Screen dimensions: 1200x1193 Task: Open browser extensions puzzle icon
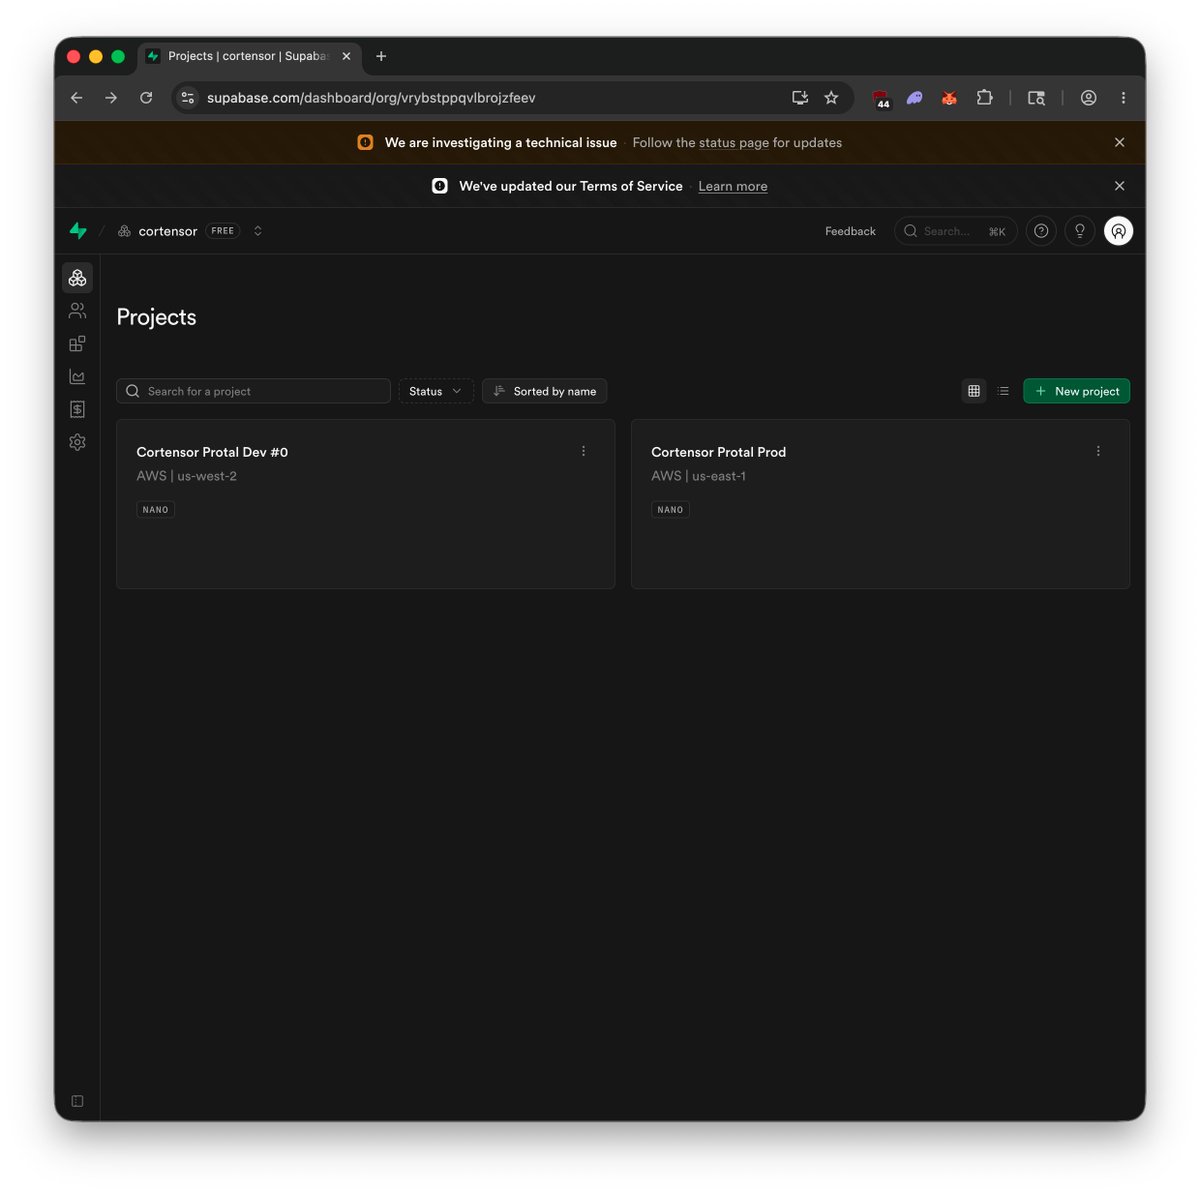[x=984, y=98]
